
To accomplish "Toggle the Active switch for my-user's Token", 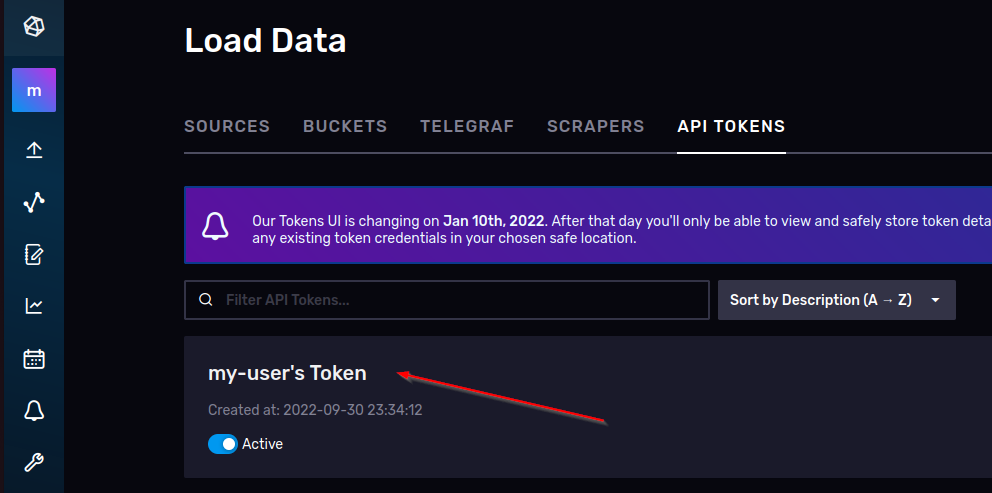I will coord(223,444).
